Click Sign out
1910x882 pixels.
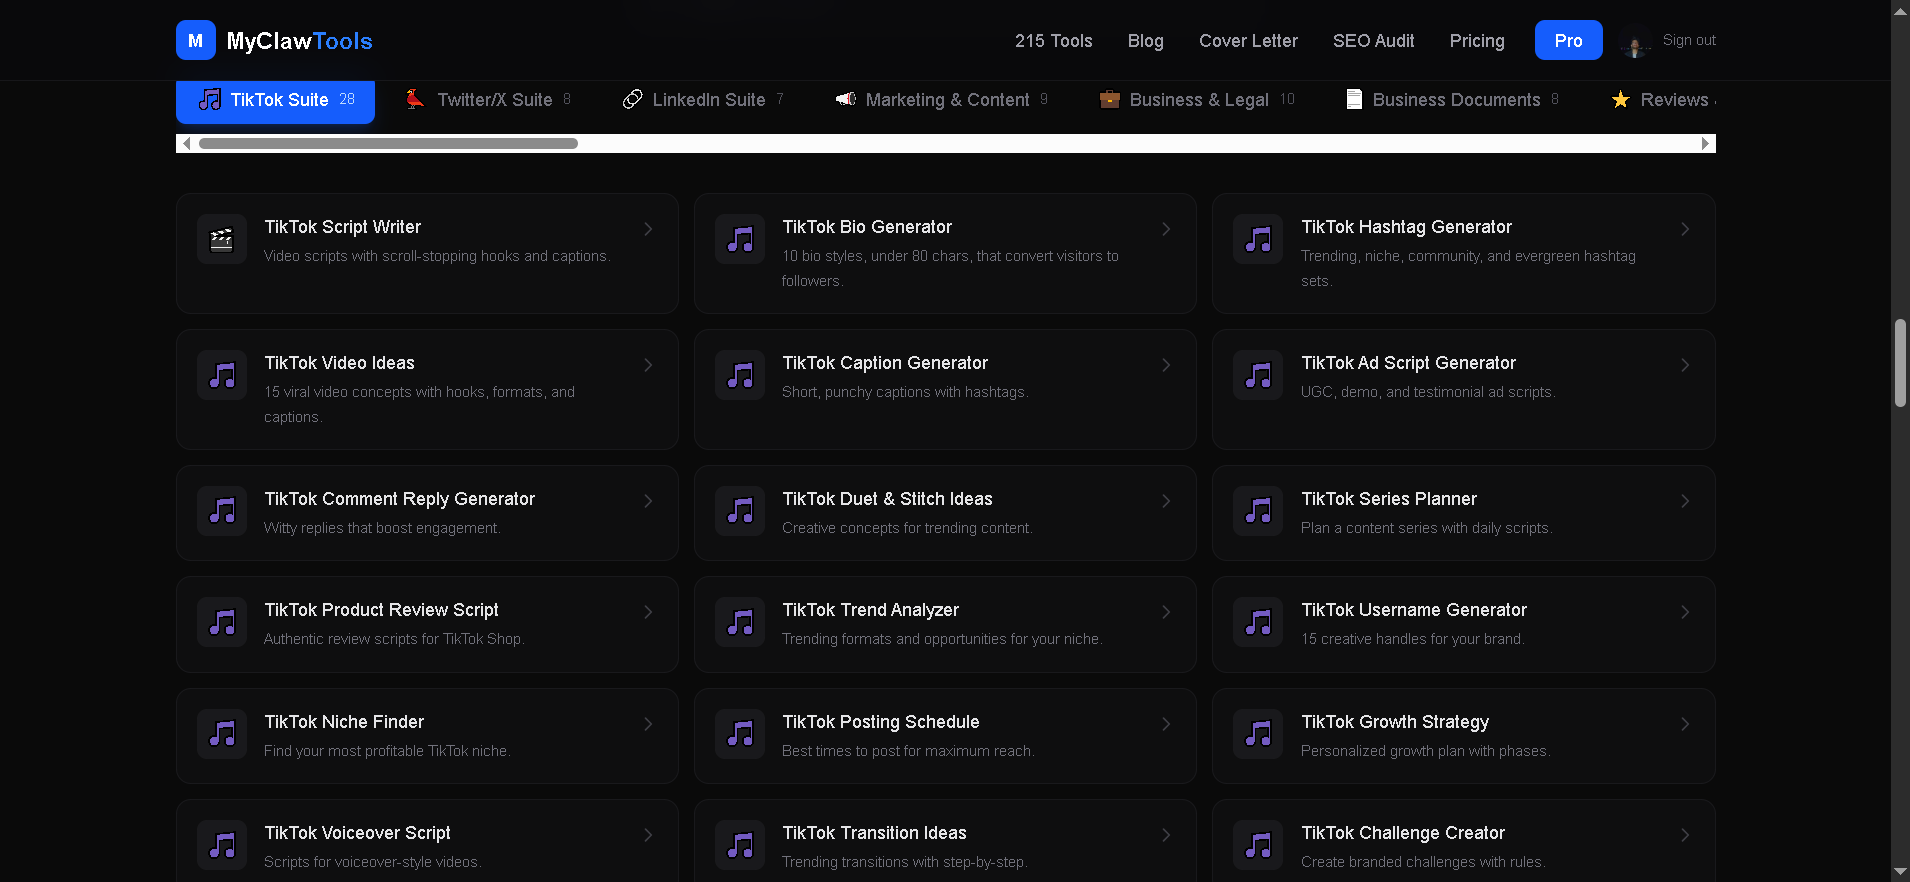click(1689, 40)
